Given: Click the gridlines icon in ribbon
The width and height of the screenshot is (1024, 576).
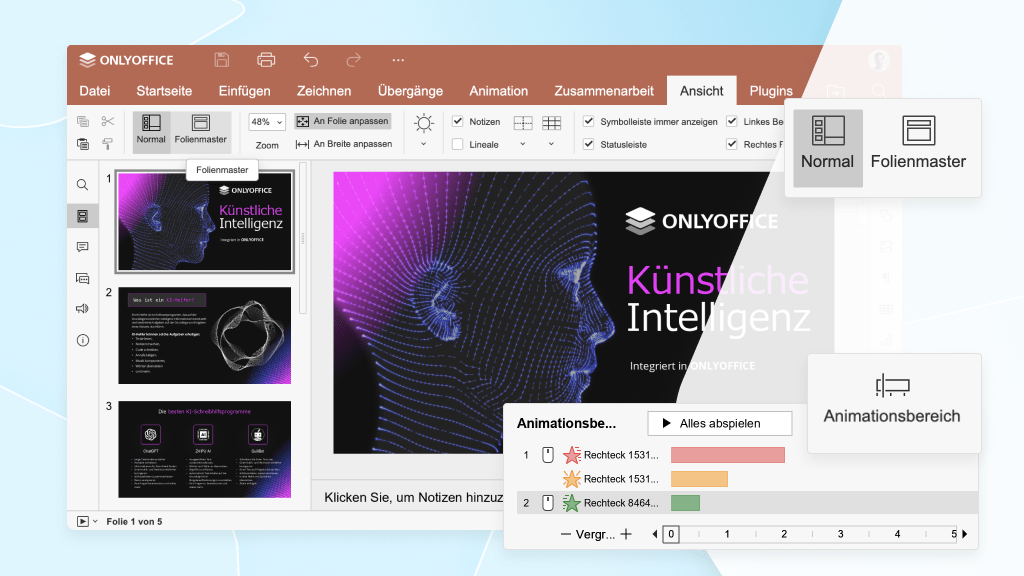Looking at the screenshot, I should pyautogui.click(x=551, y=122).
